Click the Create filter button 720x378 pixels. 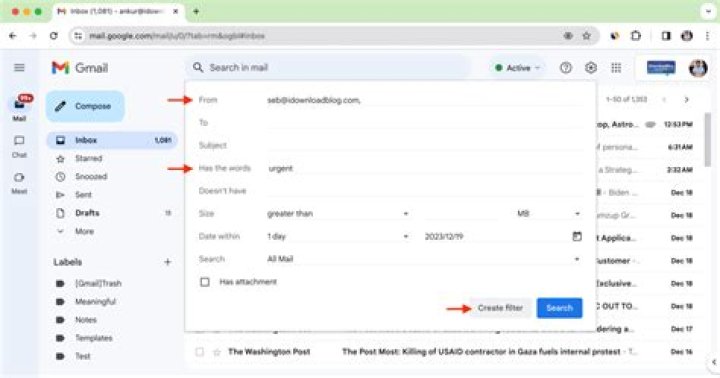pyautogui.click(x=500, y=308)
